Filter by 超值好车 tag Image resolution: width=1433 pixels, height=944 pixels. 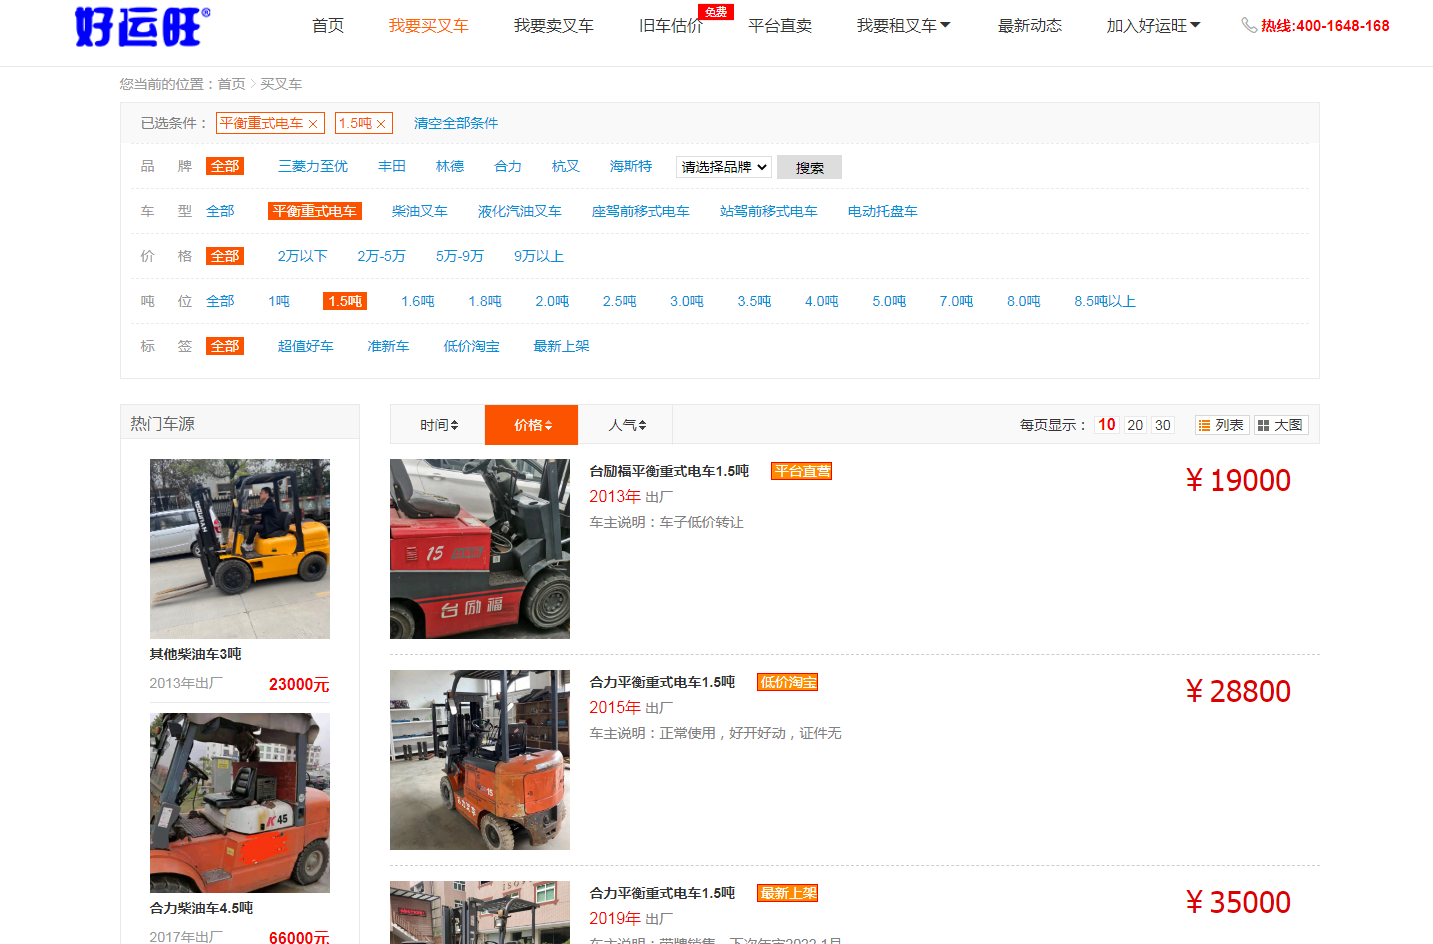click(x=306, y=346)
